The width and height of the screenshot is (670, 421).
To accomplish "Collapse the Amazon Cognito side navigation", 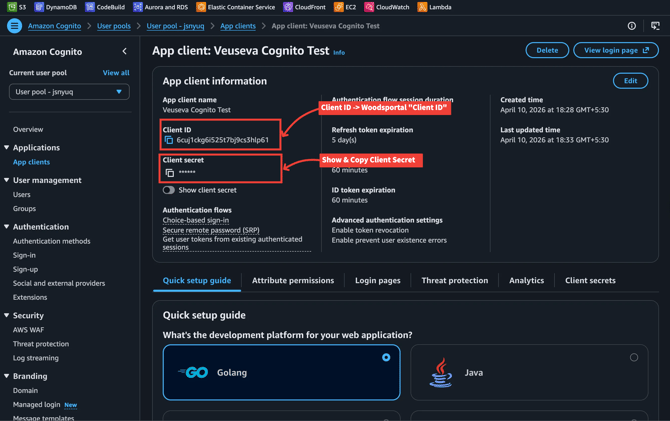I will click(124, 51).
